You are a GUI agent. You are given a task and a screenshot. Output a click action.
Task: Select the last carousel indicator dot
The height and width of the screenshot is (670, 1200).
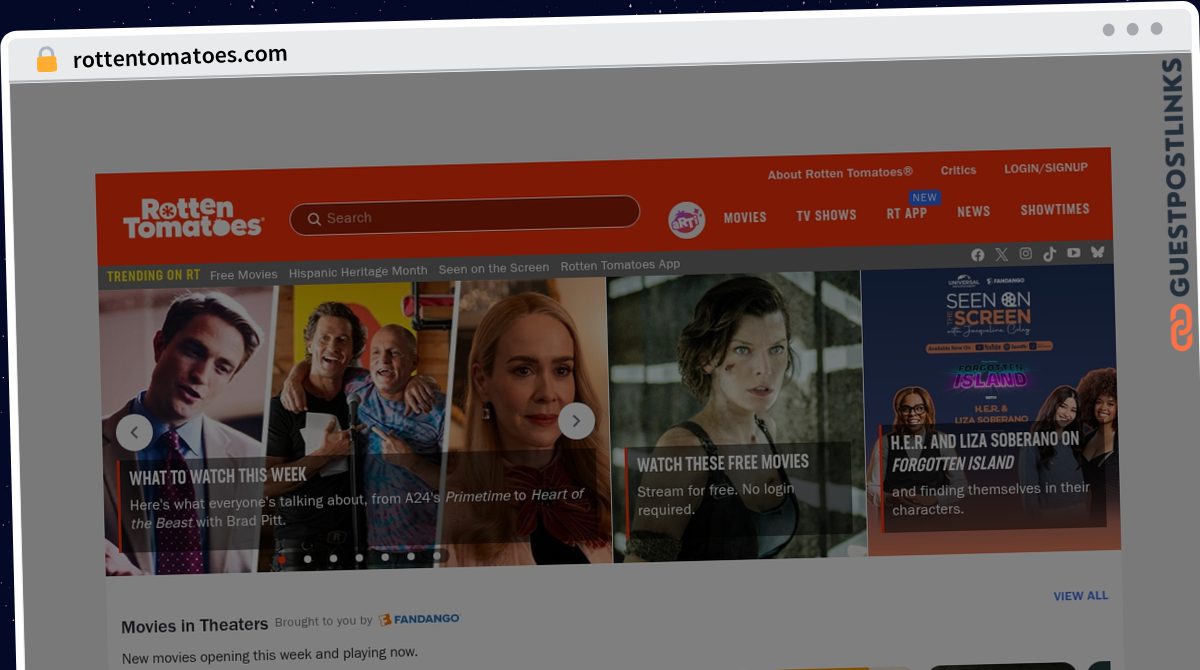tap(437, 556)
